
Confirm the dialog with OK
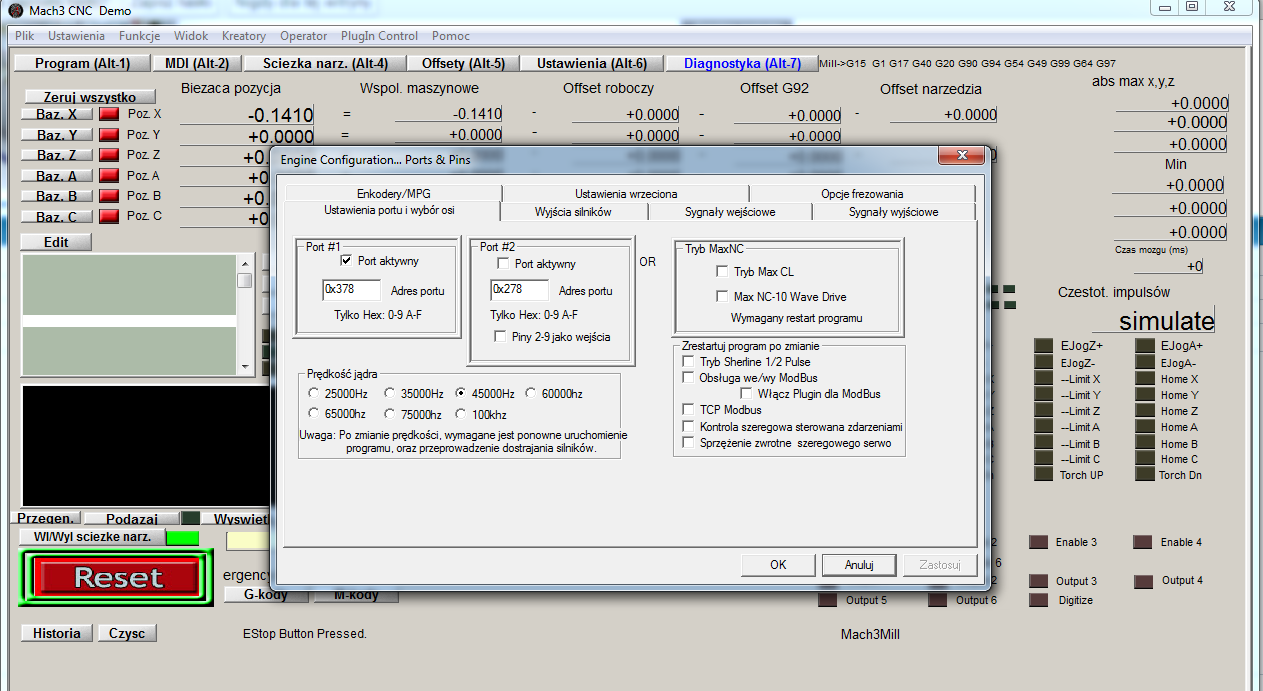point(778,565)
